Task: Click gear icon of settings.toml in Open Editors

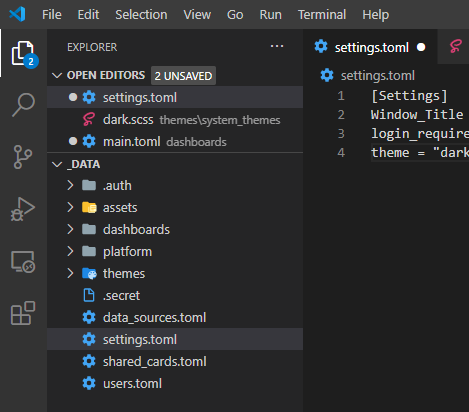Action: pos(89,97)
